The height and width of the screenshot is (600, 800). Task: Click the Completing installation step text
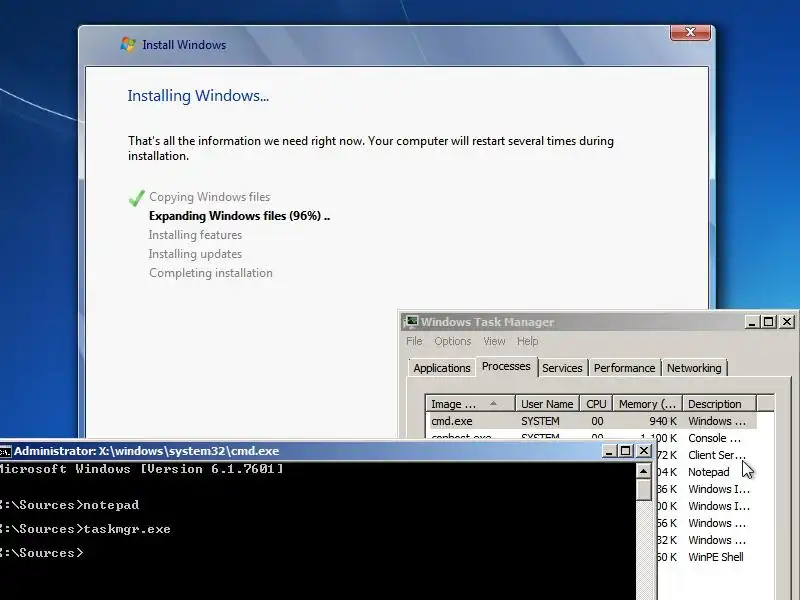[211, 272]
